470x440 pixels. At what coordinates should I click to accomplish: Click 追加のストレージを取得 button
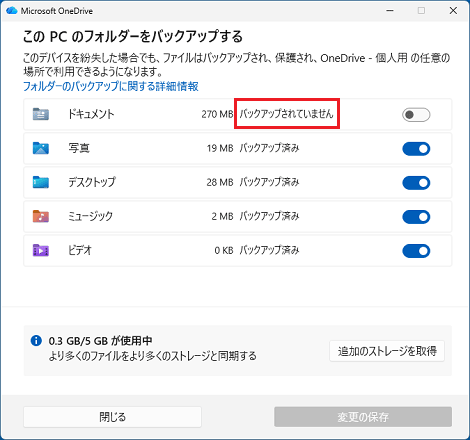click(x=387, y=351)
